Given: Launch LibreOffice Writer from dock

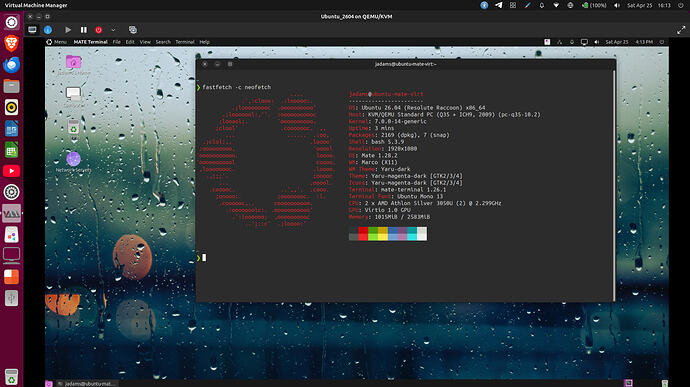Looking at the screenshot, I should click(11, 129).
